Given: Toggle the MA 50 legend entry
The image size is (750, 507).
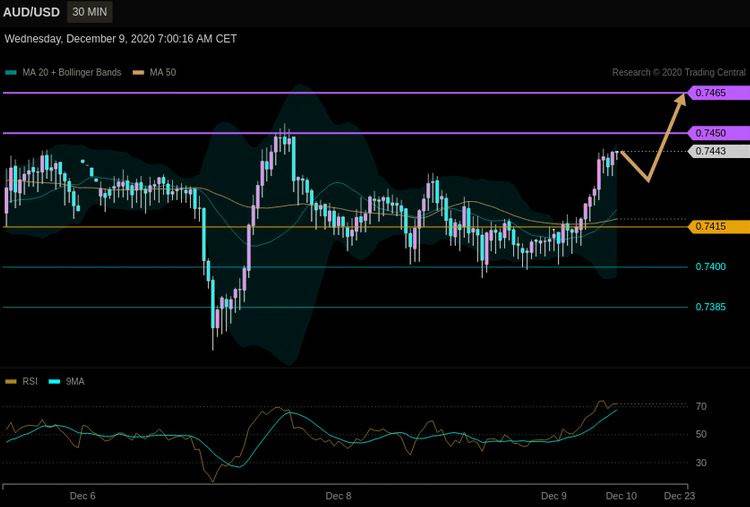Looking at the screenshot, I should 154,73.
